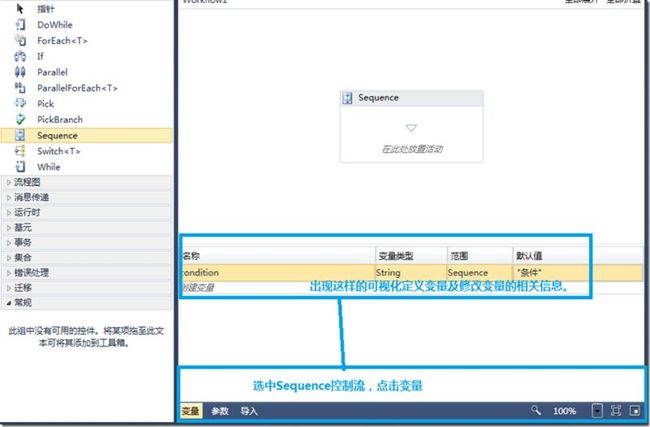Click the 范围 column header
The width and height of the screenshot is (650, 427).
[480, 256]
